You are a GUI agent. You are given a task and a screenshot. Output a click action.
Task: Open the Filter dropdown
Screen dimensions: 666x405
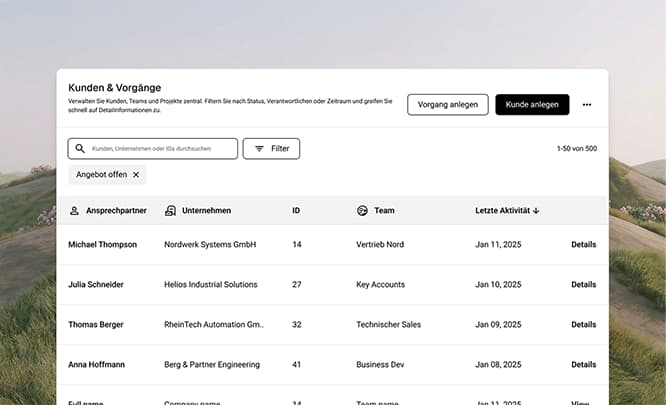coord(271,149)
